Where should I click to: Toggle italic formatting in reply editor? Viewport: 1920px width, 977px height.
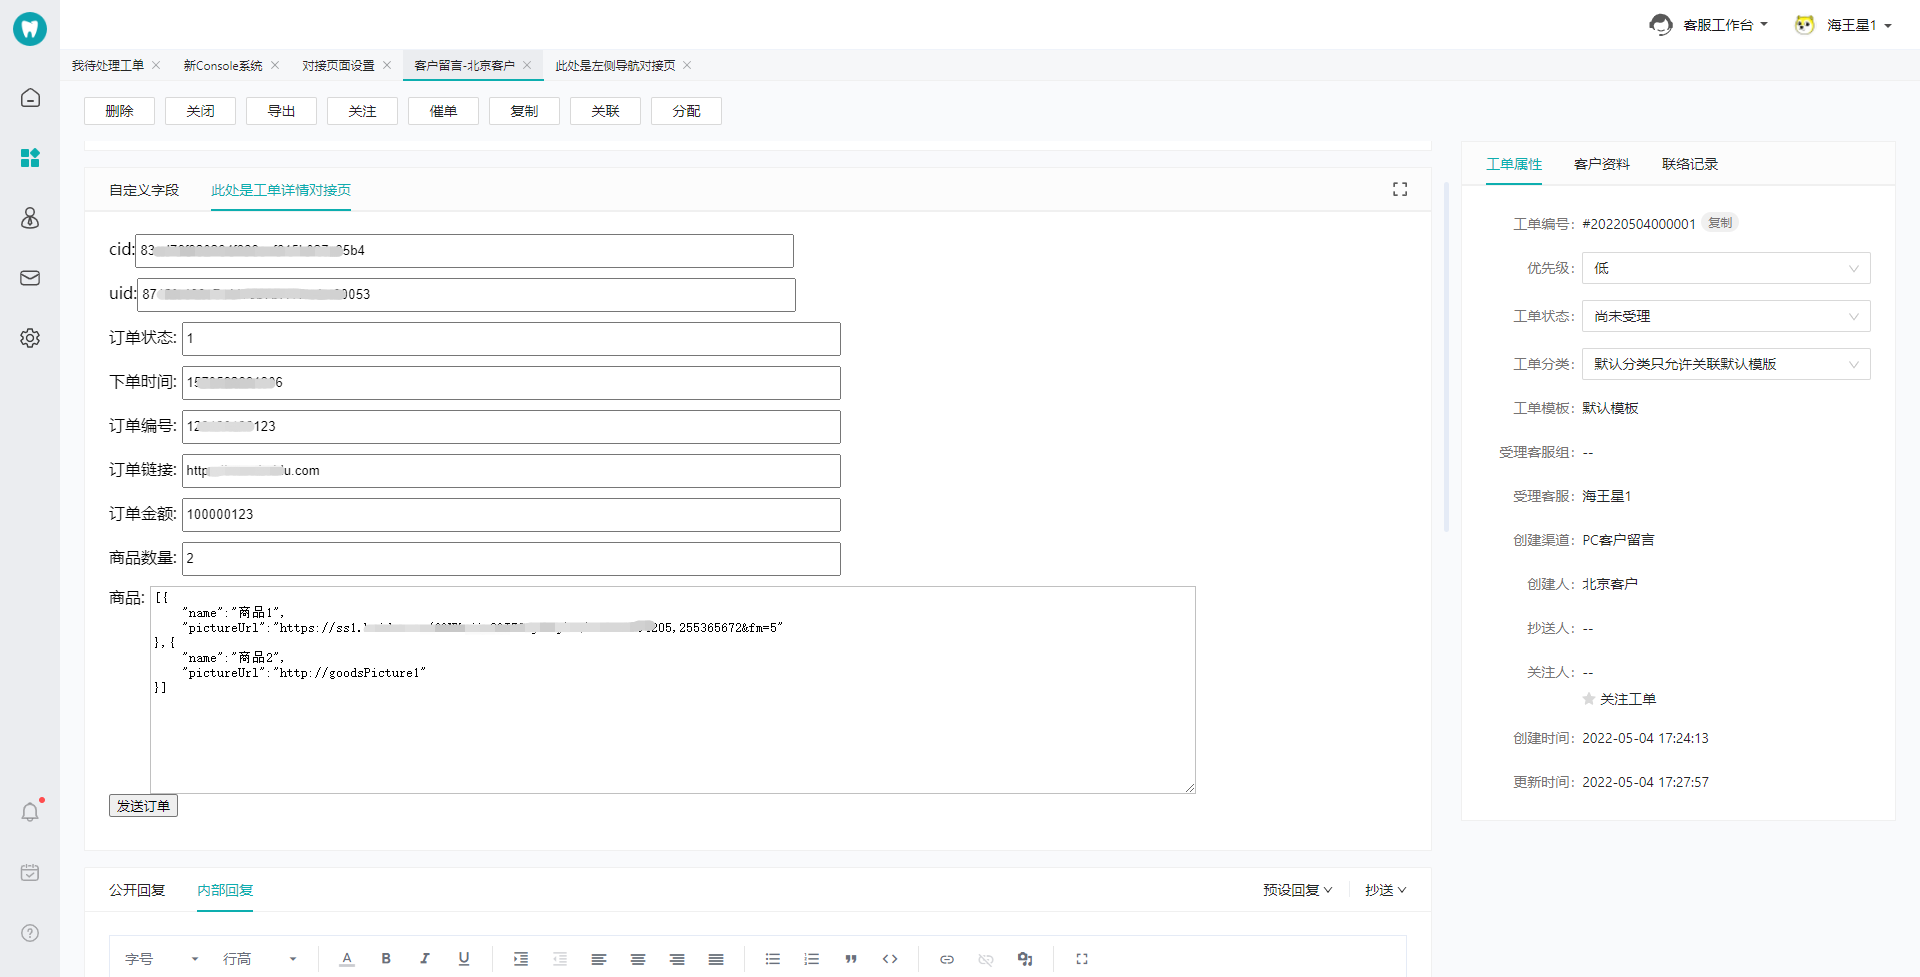click(x=425, y=959)
